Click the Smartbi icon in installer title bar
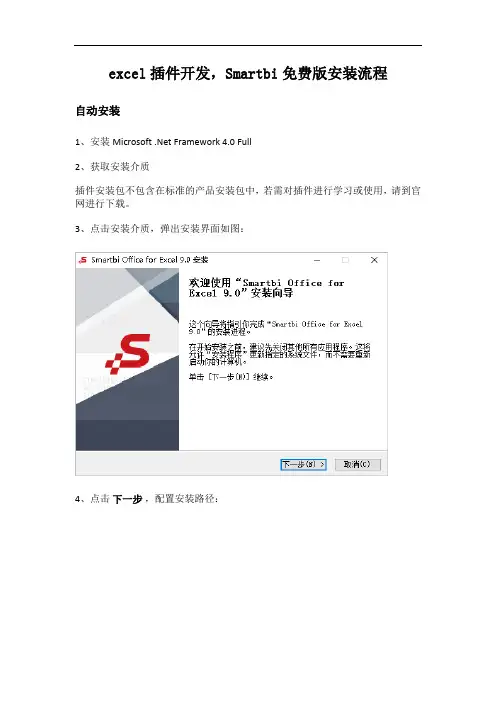Screen dimensions: 496x702 click(83, 260)
